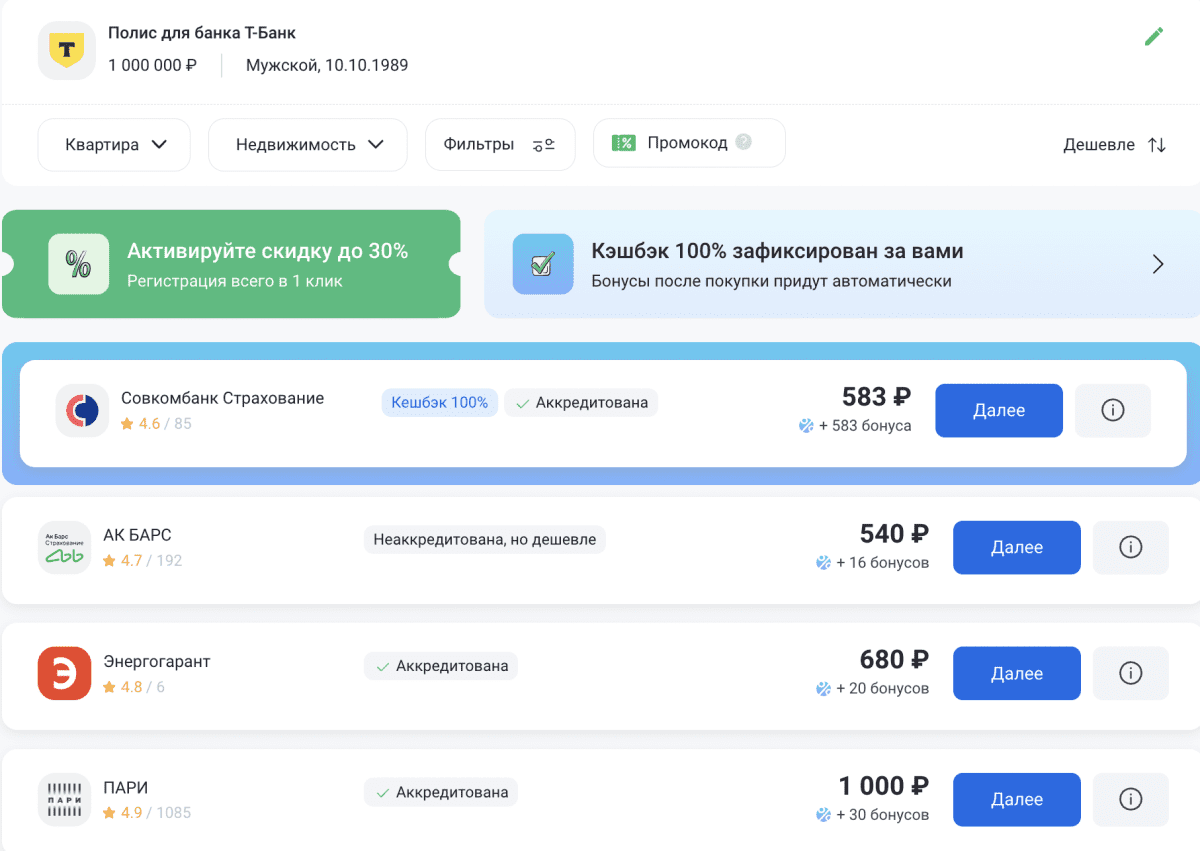Click the Энергогарант red logo

click(x=64, y=674)
